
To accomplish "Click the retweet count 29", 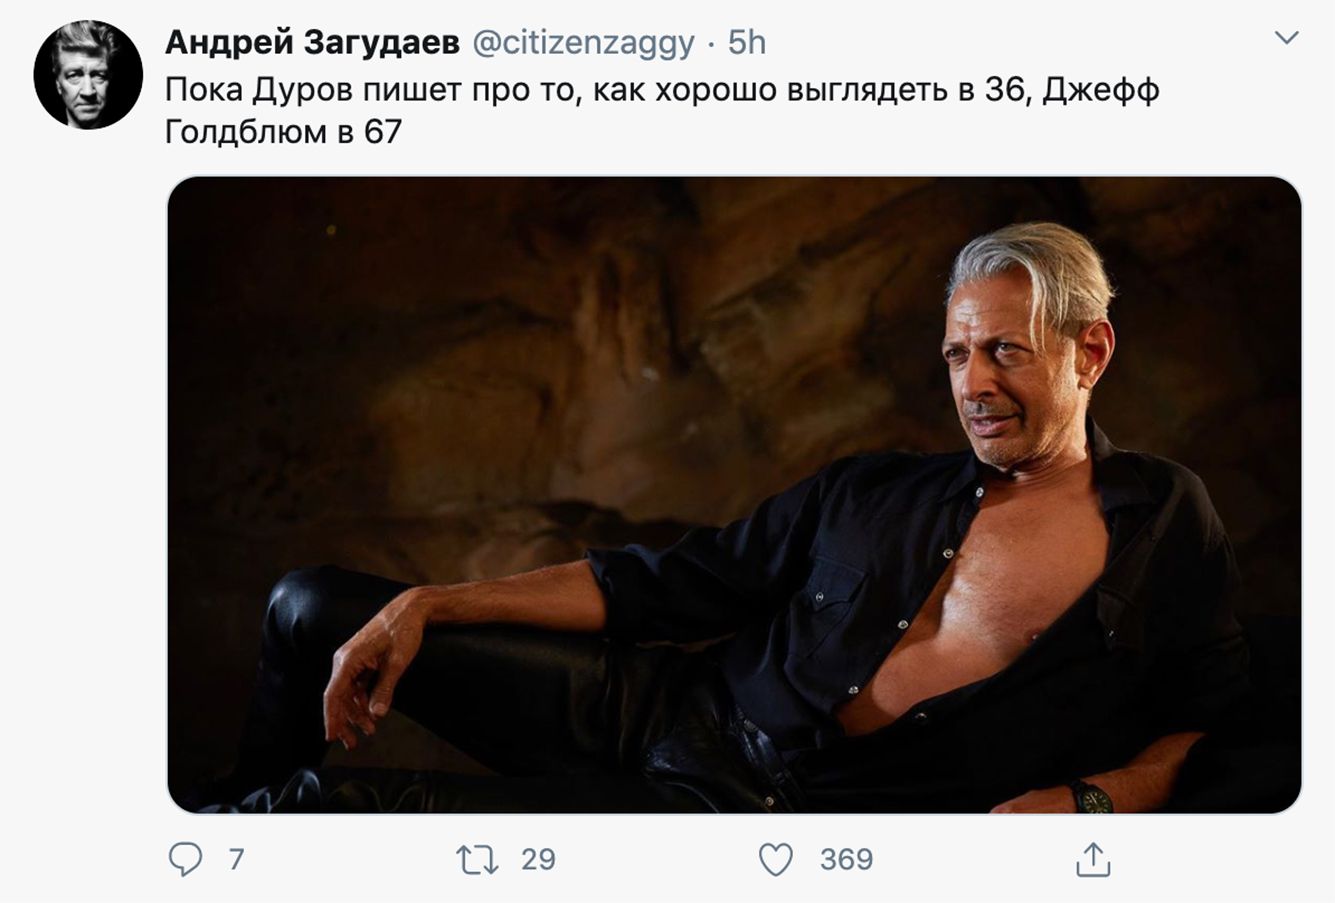I will point(538,859).
